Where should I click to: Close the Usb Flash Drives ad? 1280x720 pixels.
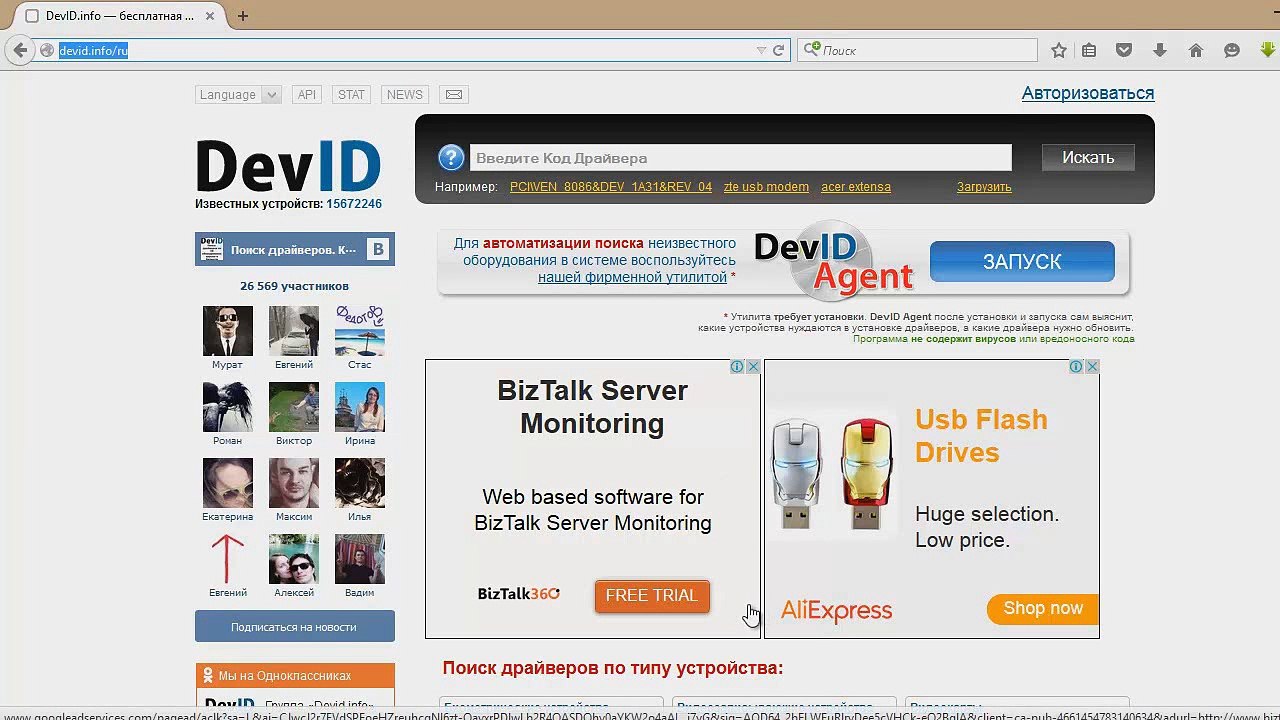coord(1092,367)
